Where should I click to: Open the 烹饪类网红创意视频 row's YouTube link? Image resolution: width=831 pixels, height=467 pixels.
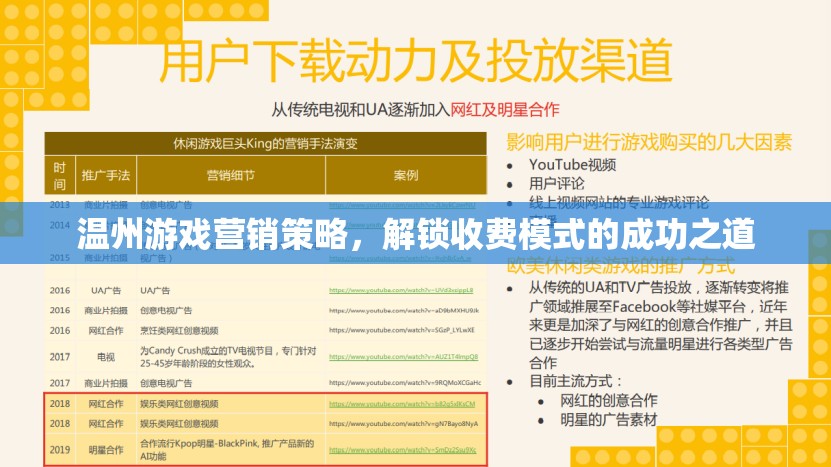[402, 330]
